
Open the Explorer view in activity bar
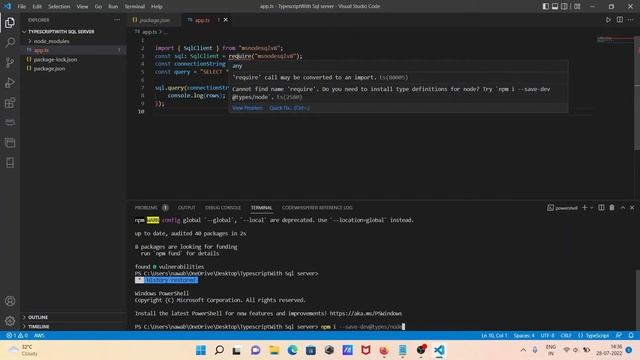[x=10, y=22]
